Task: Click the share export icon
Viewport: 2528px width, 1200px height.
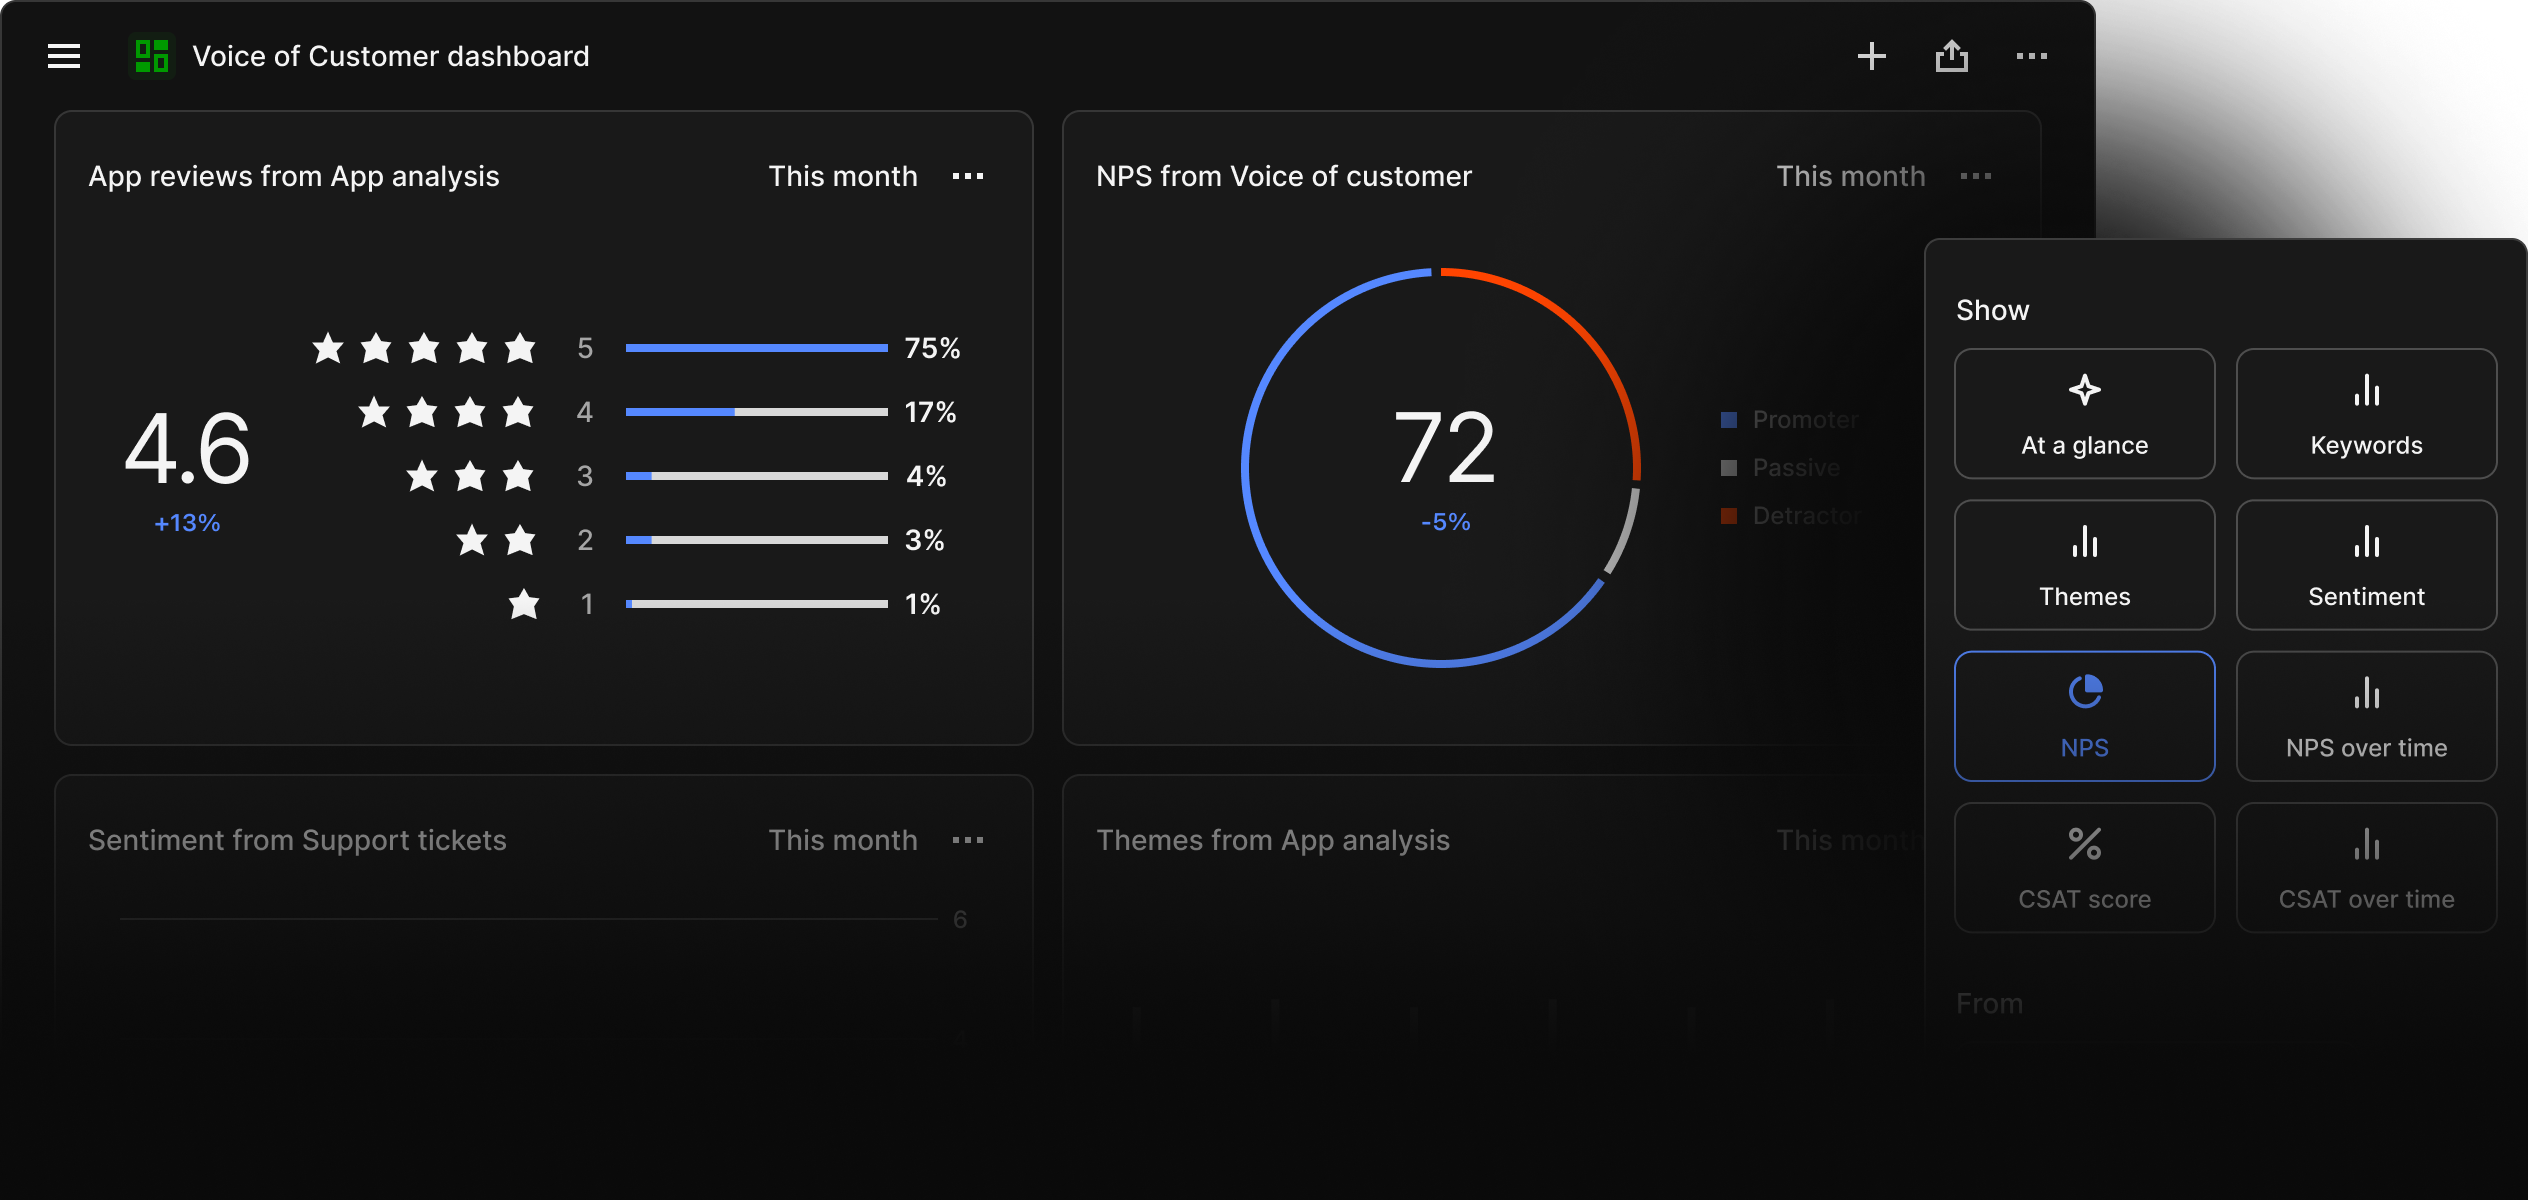Action: [1951, 56]
